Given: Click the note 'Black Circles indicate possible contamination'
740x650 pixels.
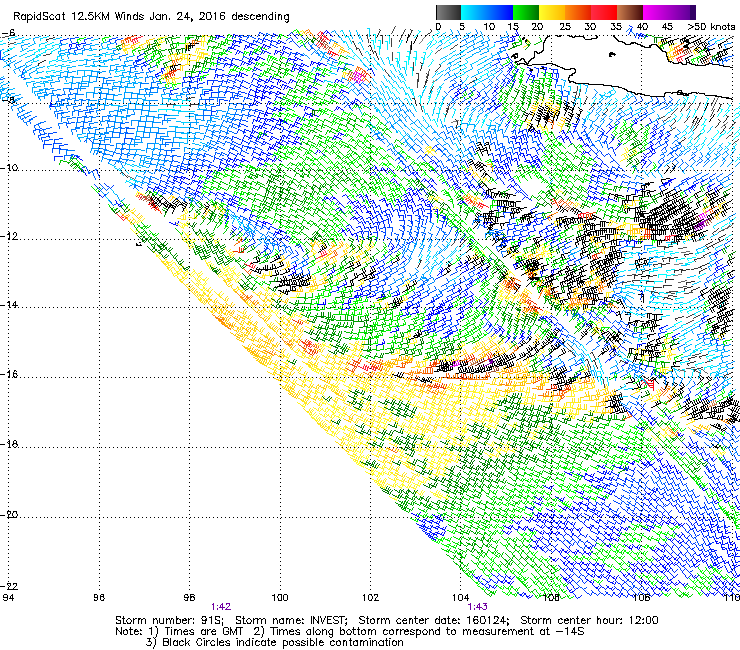Looking at the screenshot, I should [283, 642].
